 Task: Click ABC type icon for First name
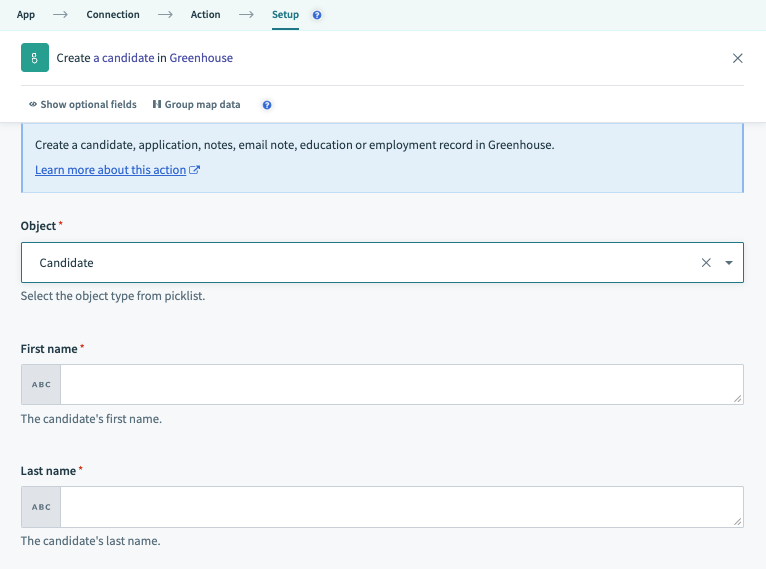coord(41,385)
